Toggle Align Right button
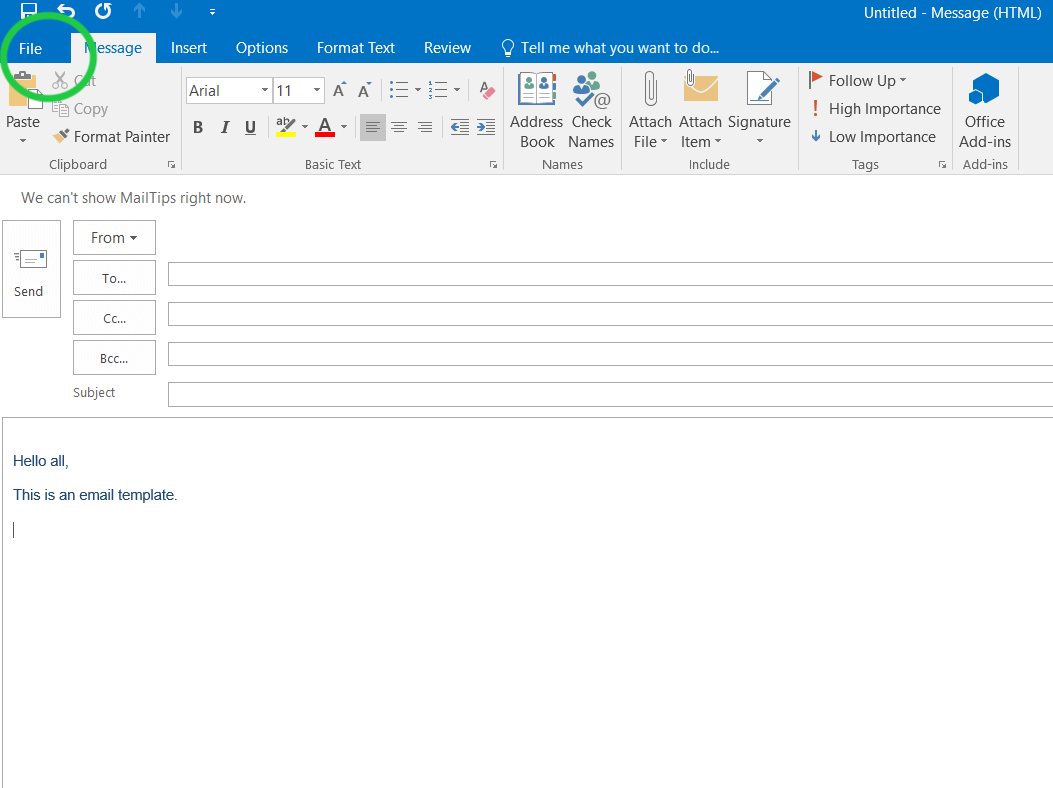 click(425, 127)
